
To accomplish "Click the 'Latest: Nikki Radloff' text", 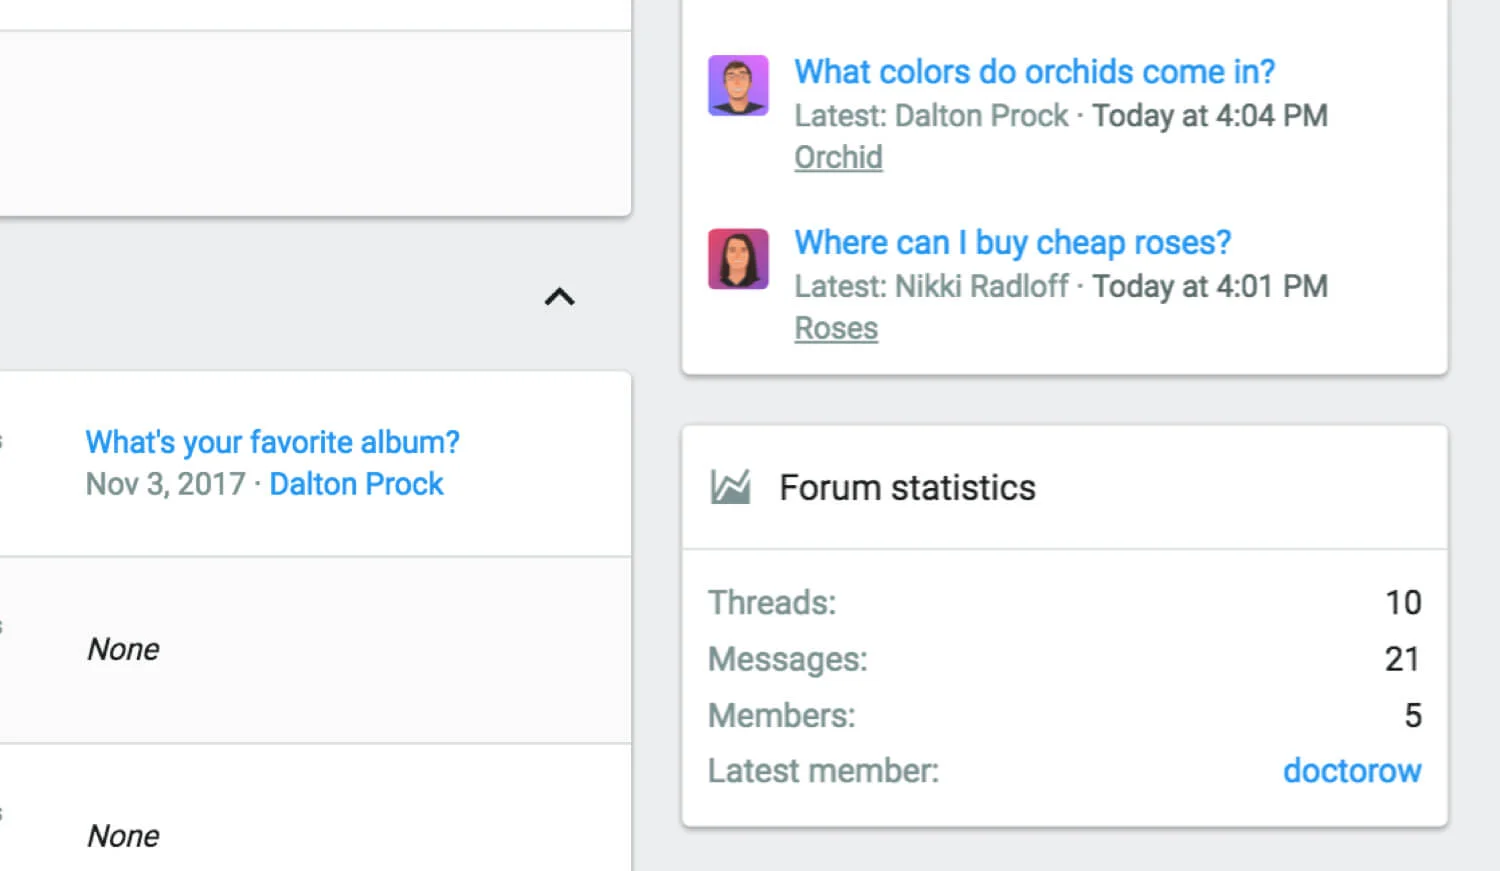I will click(x=931, y=287).
